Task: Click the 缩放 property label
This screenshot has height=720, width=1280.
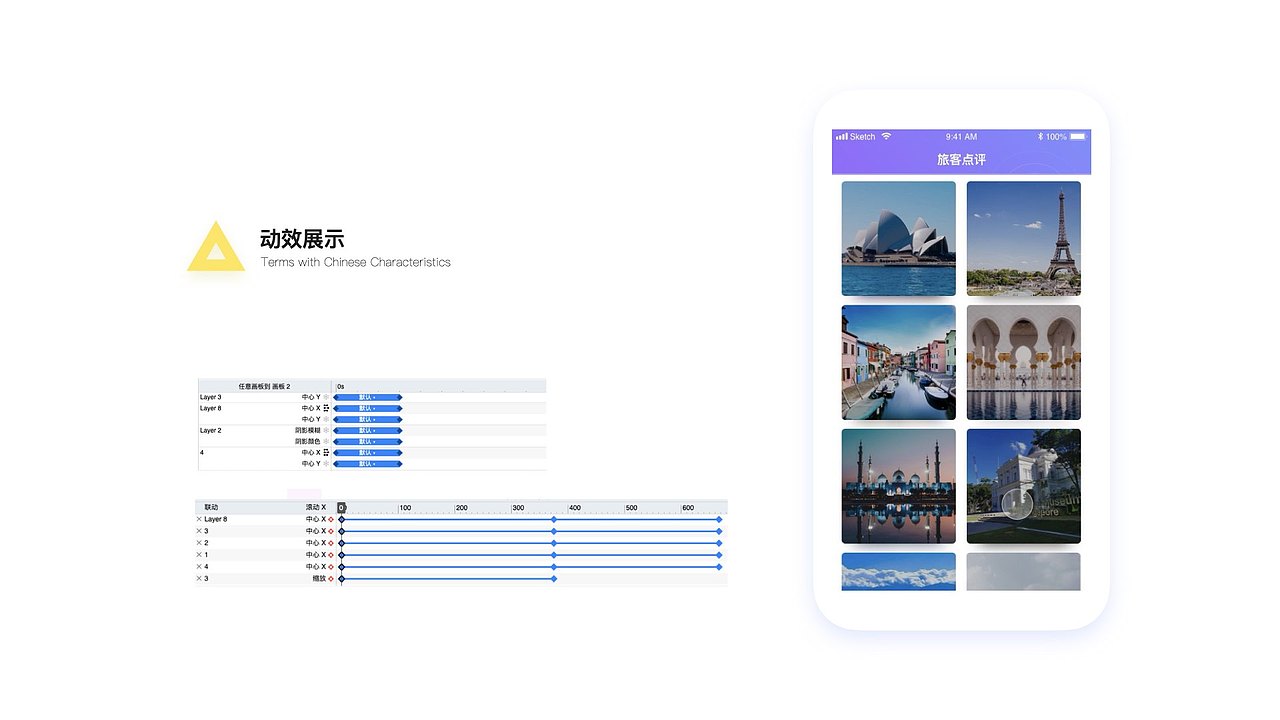Action: coord(319,579)
